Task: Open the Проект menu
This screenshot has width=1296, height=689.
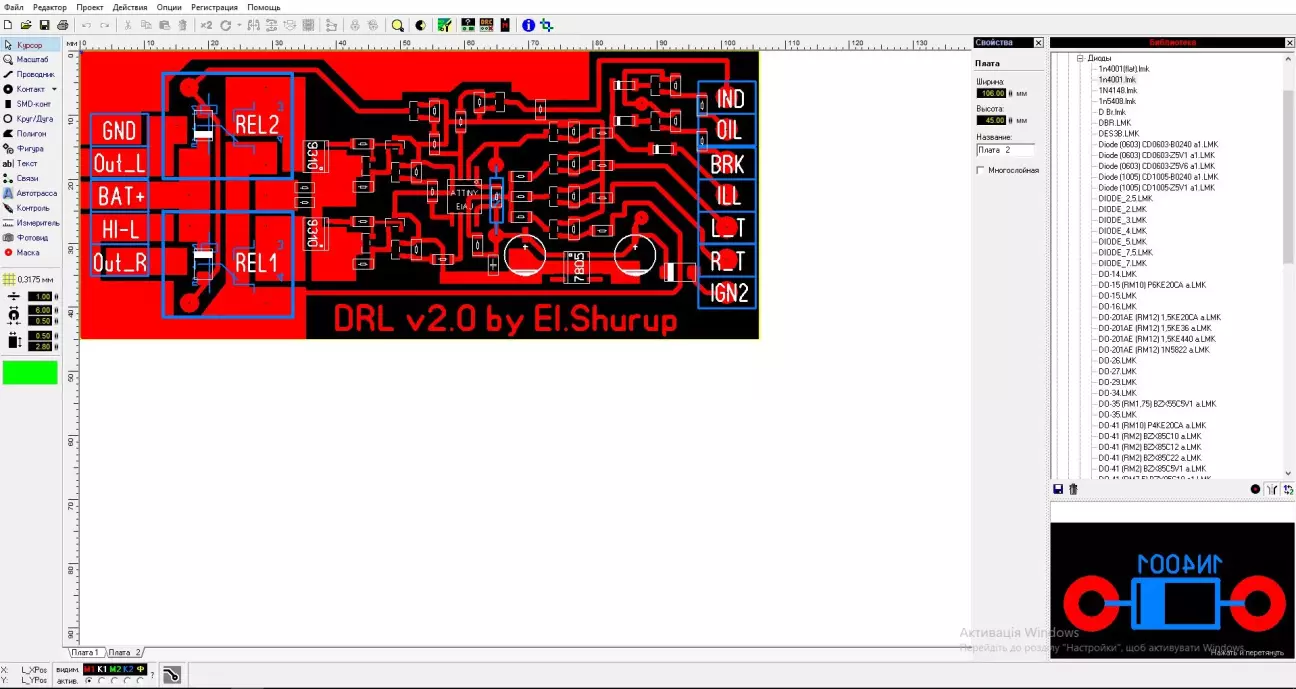Action: click(x=90, y=7)
